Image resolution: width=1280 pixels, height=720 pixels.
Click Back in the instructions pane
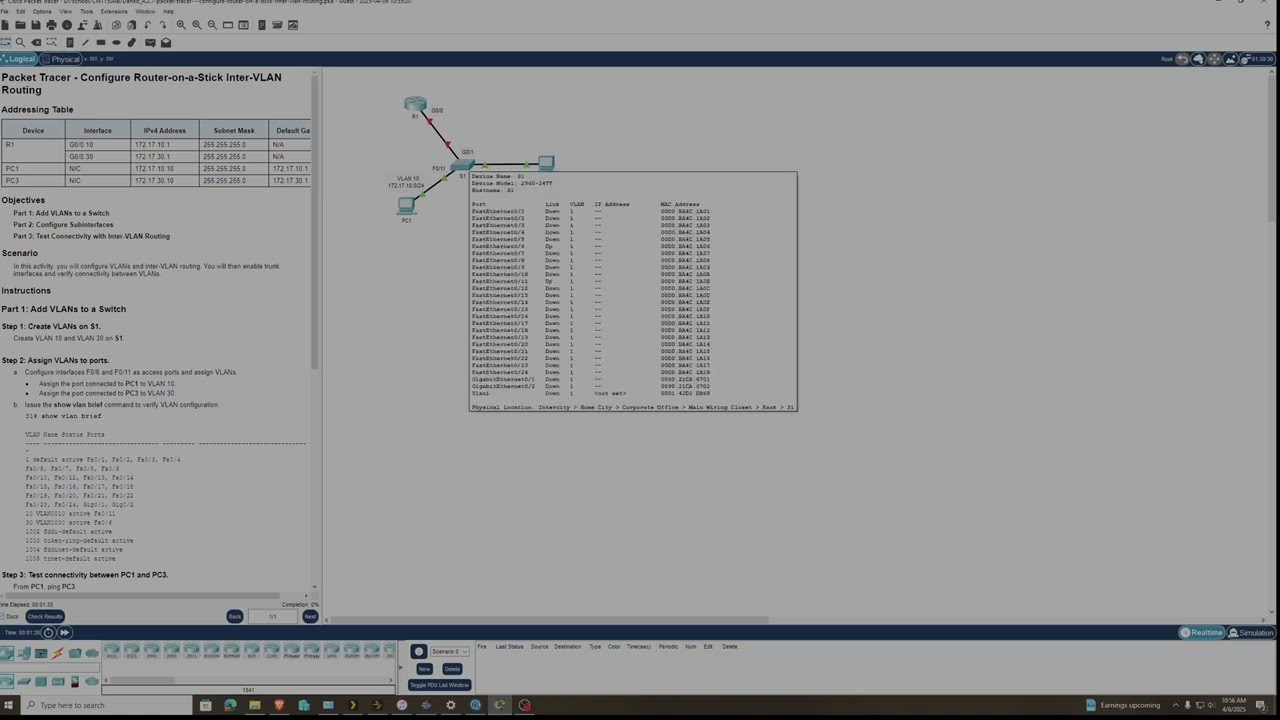(x=235, y=616)
